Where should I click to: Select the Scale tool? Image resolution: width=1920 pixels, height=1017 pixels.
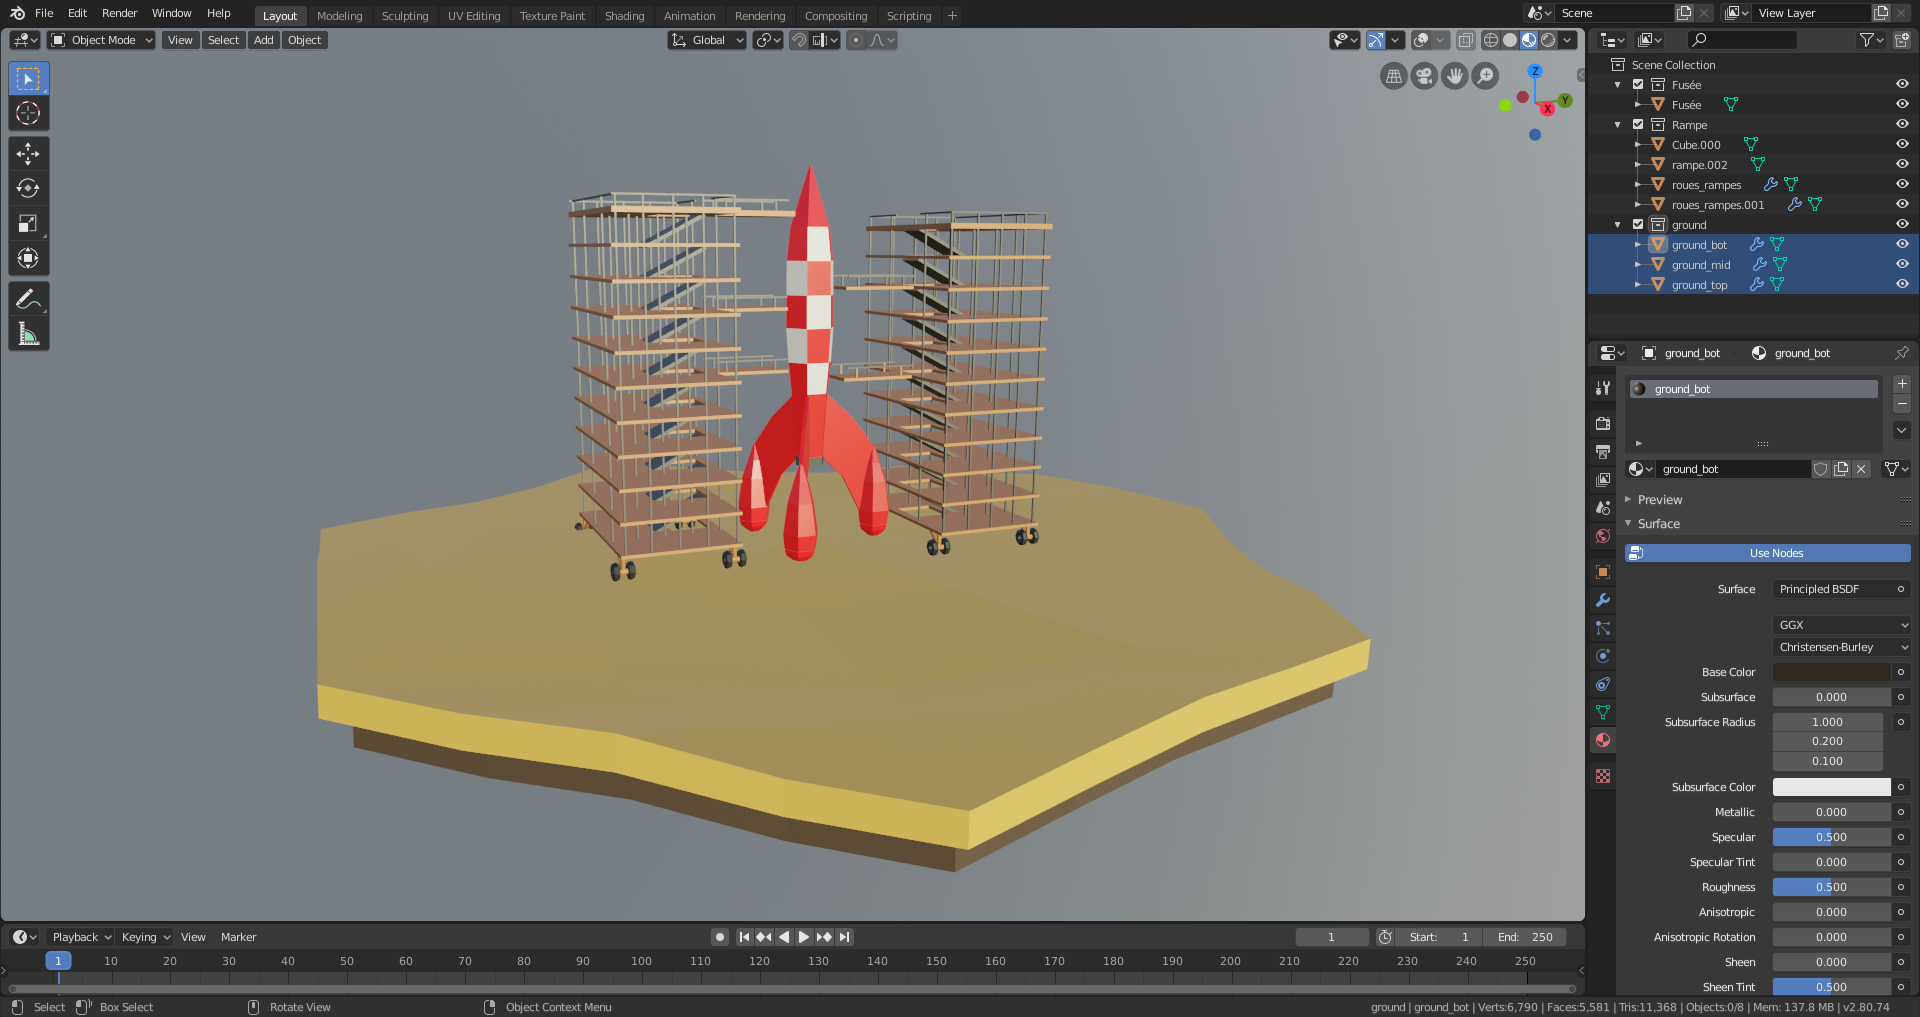pyautogui.click(x=28, y=224)
